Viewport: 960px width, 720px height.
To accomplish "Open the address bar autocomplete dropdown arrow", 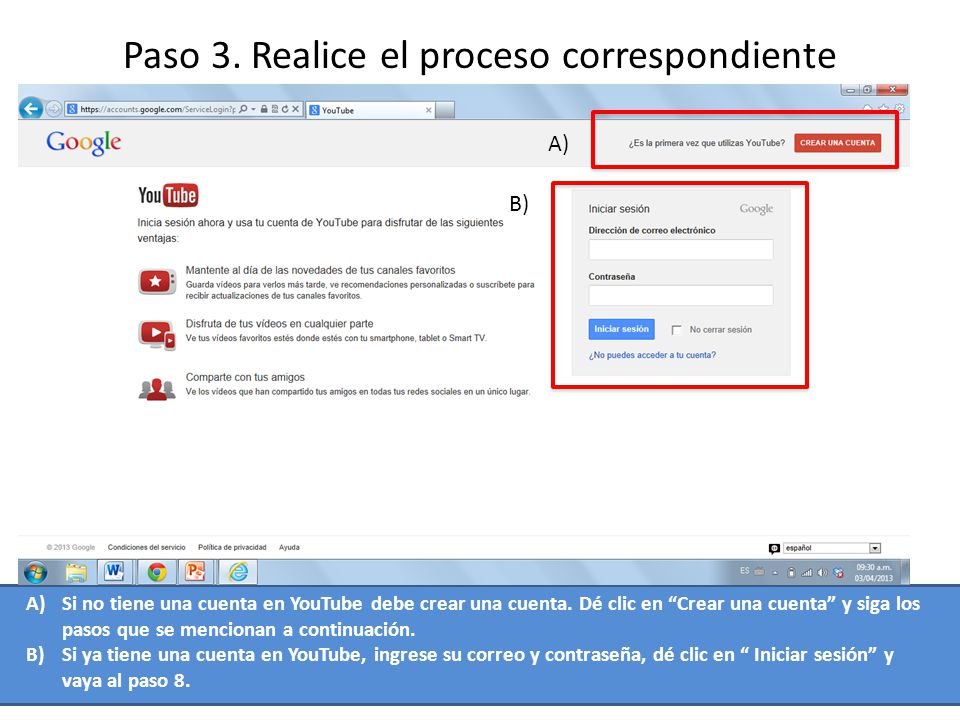I will click(253, 109).
